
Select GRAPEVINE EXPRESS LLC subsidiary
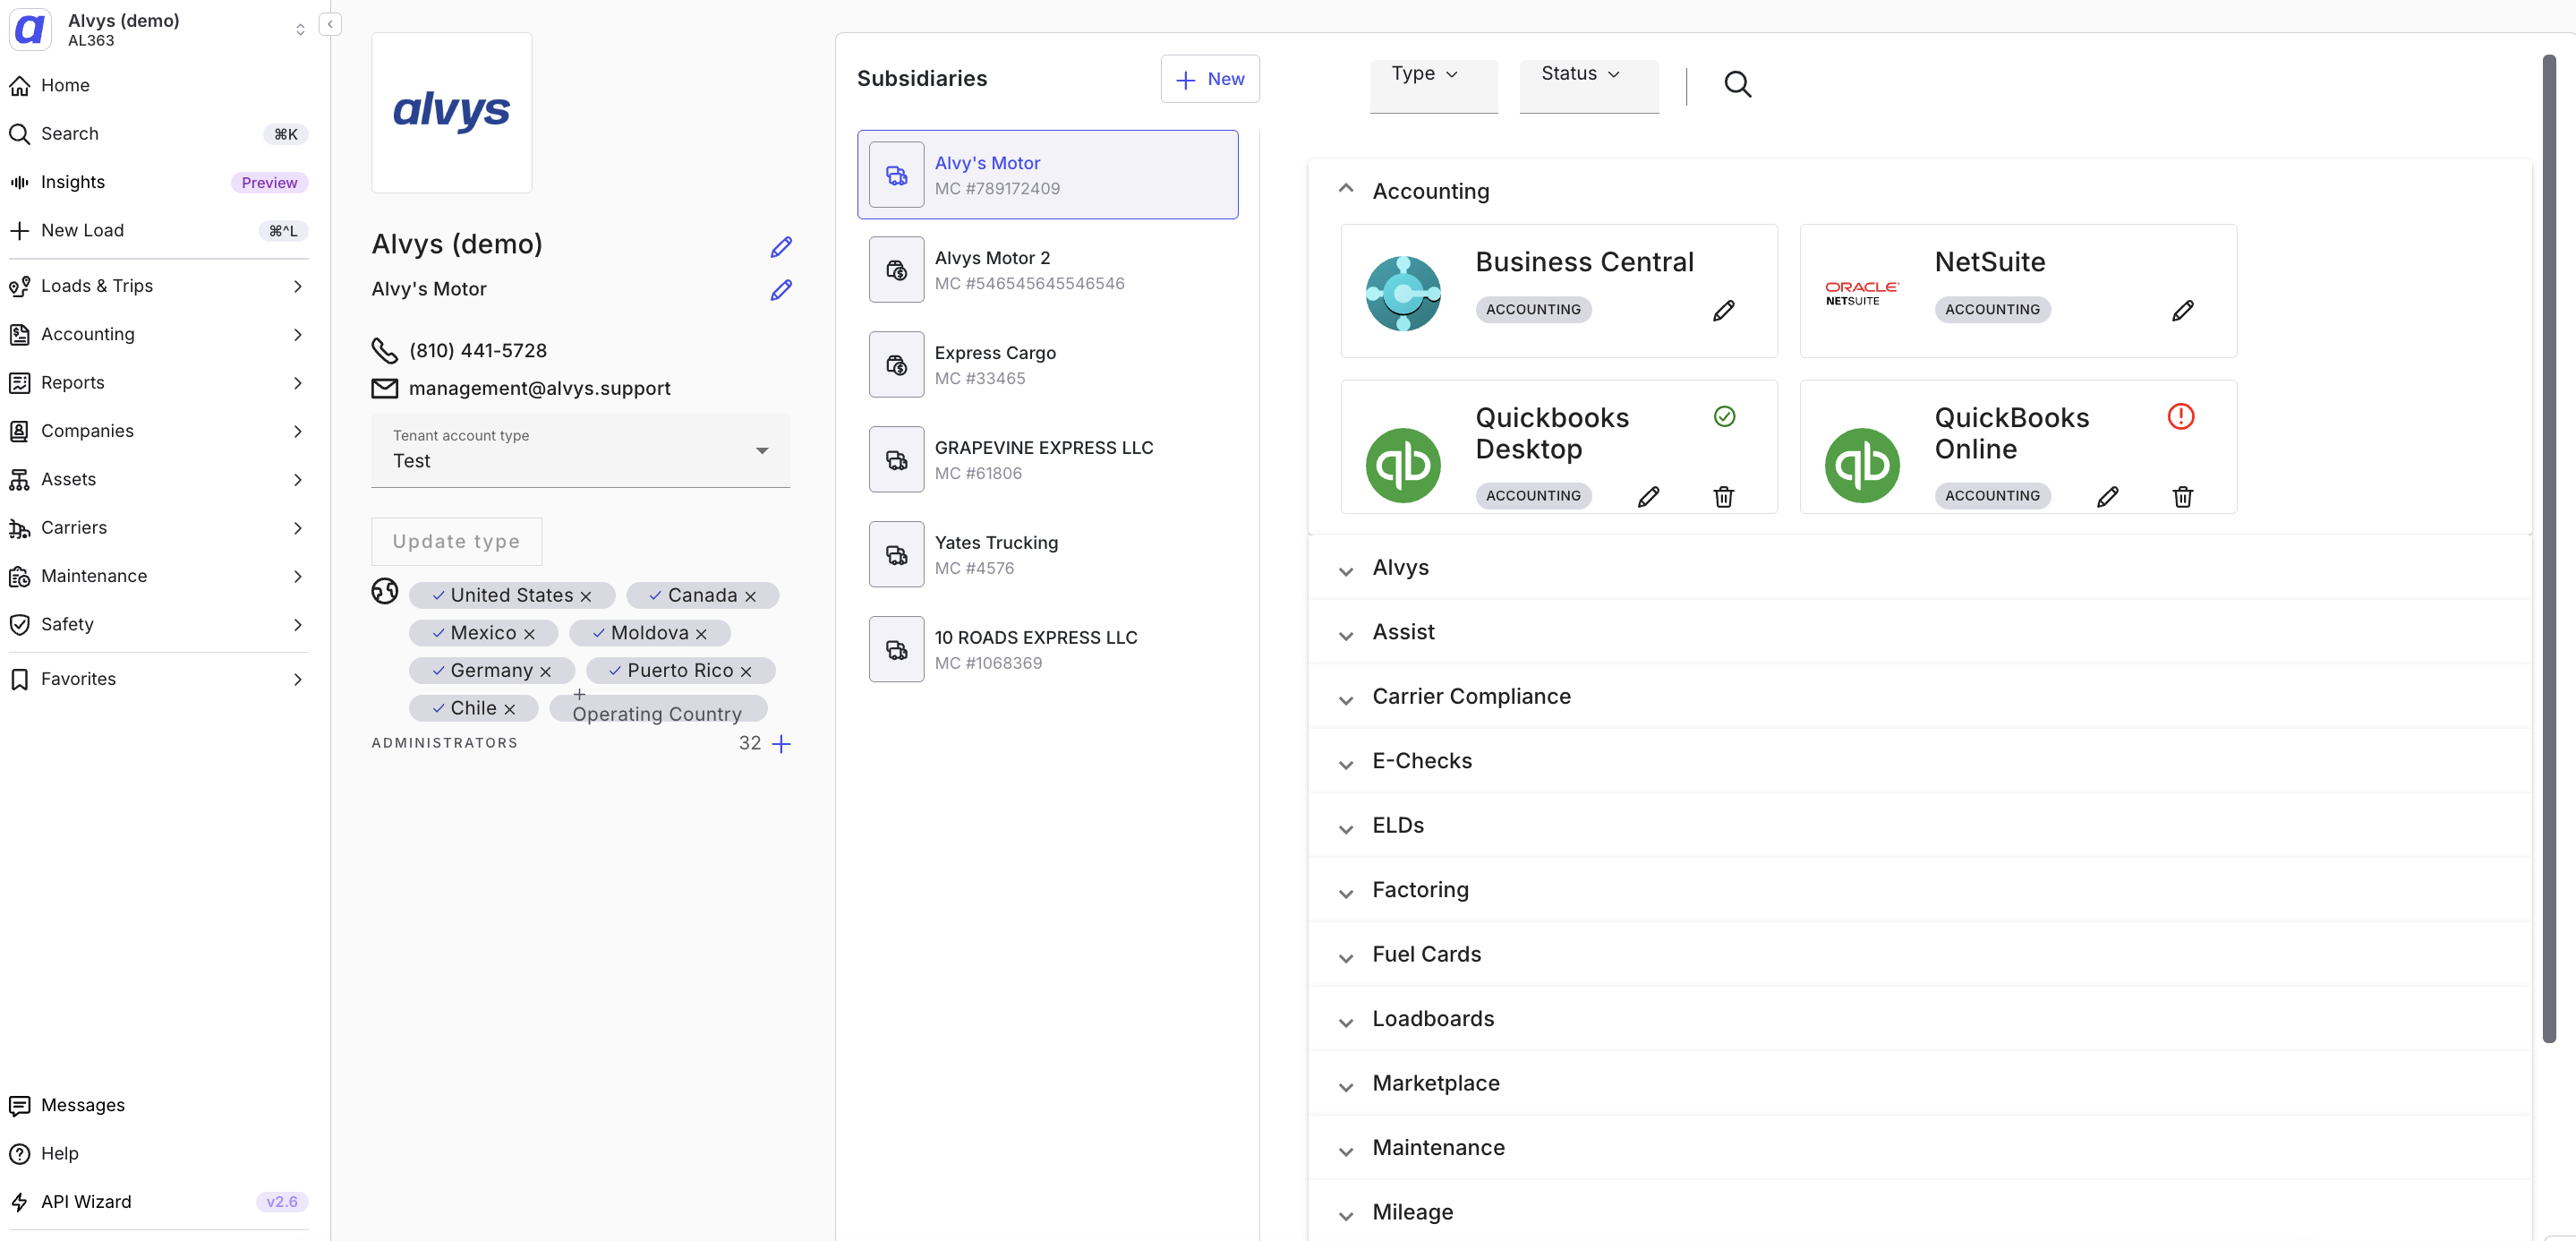(1047, 460)
